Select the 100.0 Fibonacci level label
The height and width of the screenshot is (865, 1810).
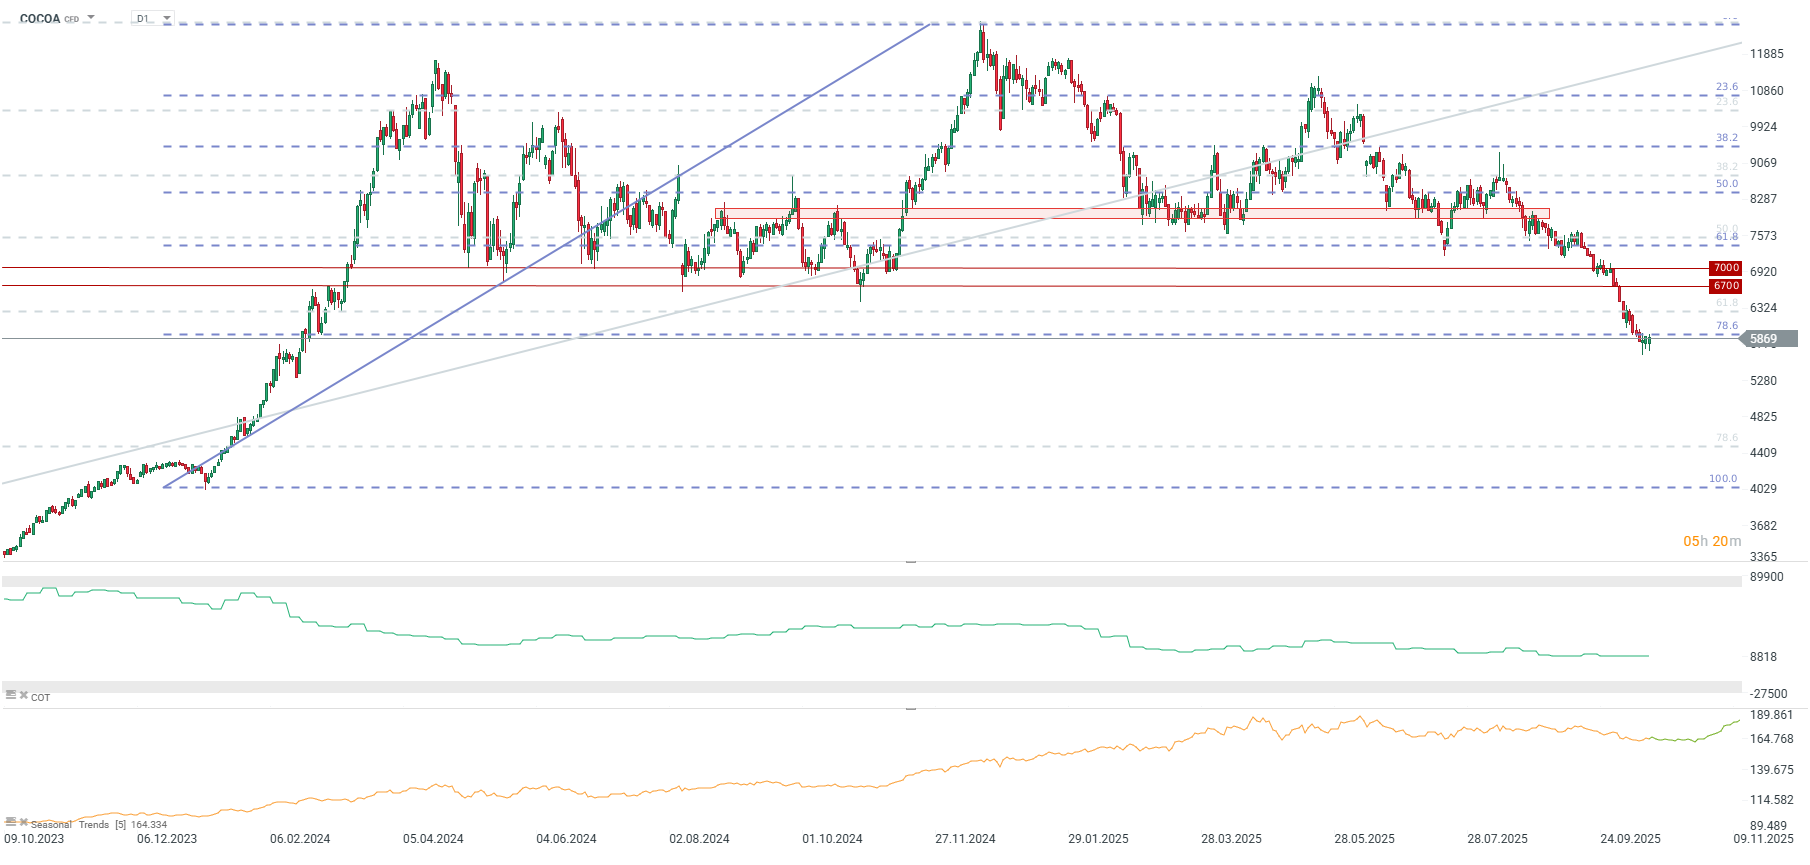(1723, 479)
